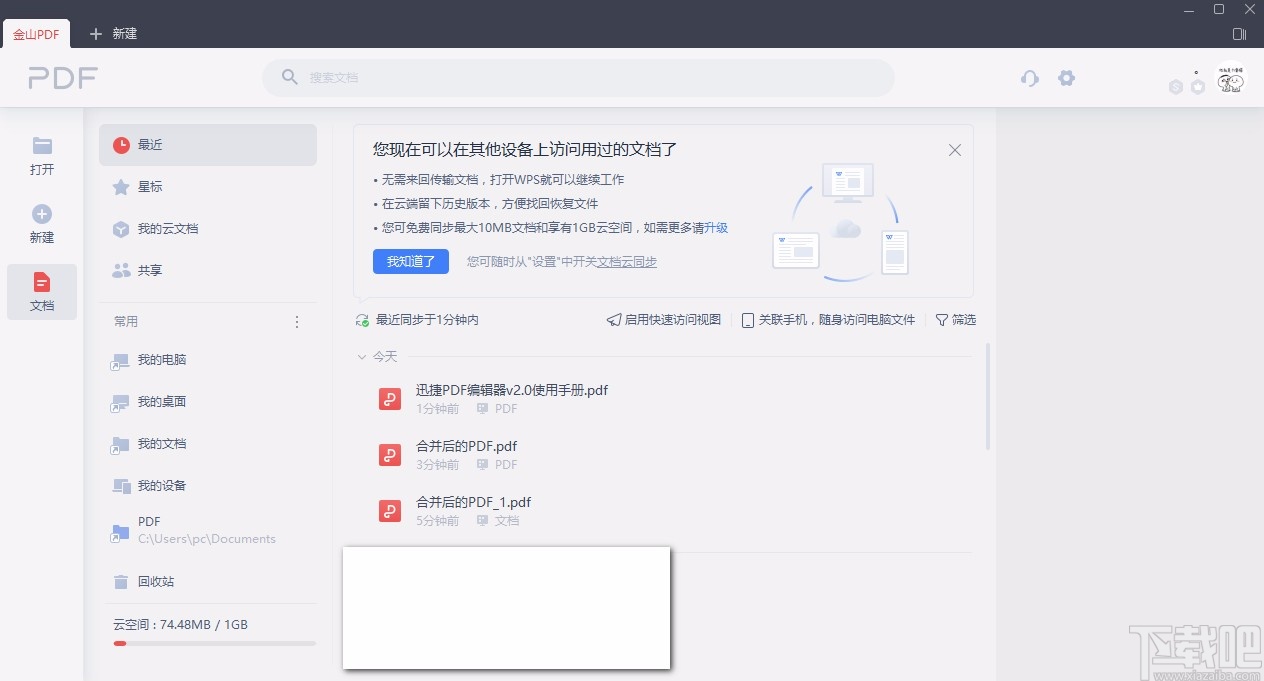Click 关联手机，随身访问电脑文件

829,320
